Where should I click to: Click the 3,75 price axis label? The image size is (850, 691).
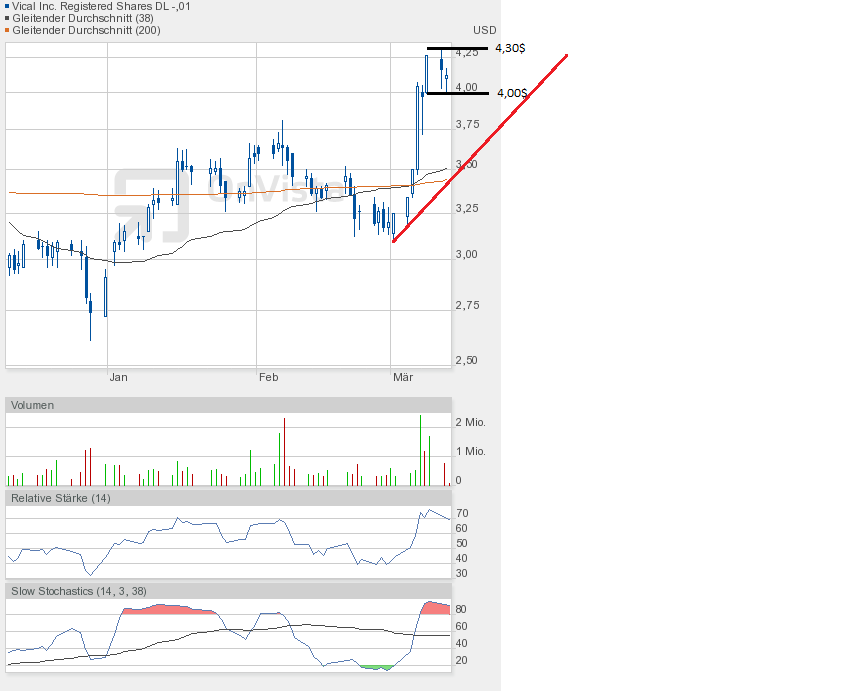467,125
